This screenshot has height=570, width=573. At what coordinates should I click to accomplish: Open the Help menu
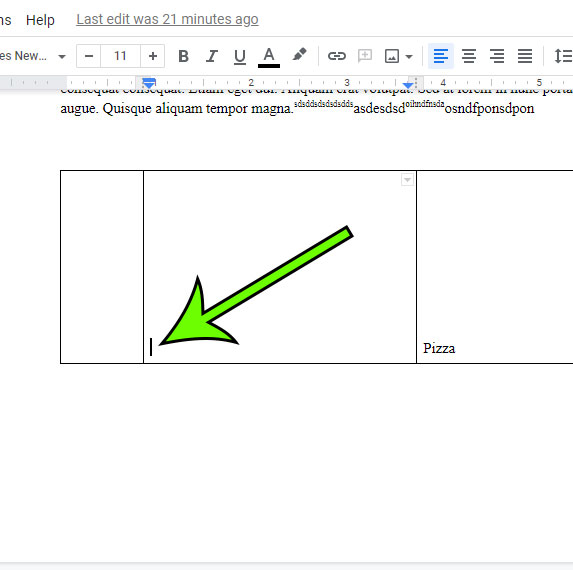40,20
